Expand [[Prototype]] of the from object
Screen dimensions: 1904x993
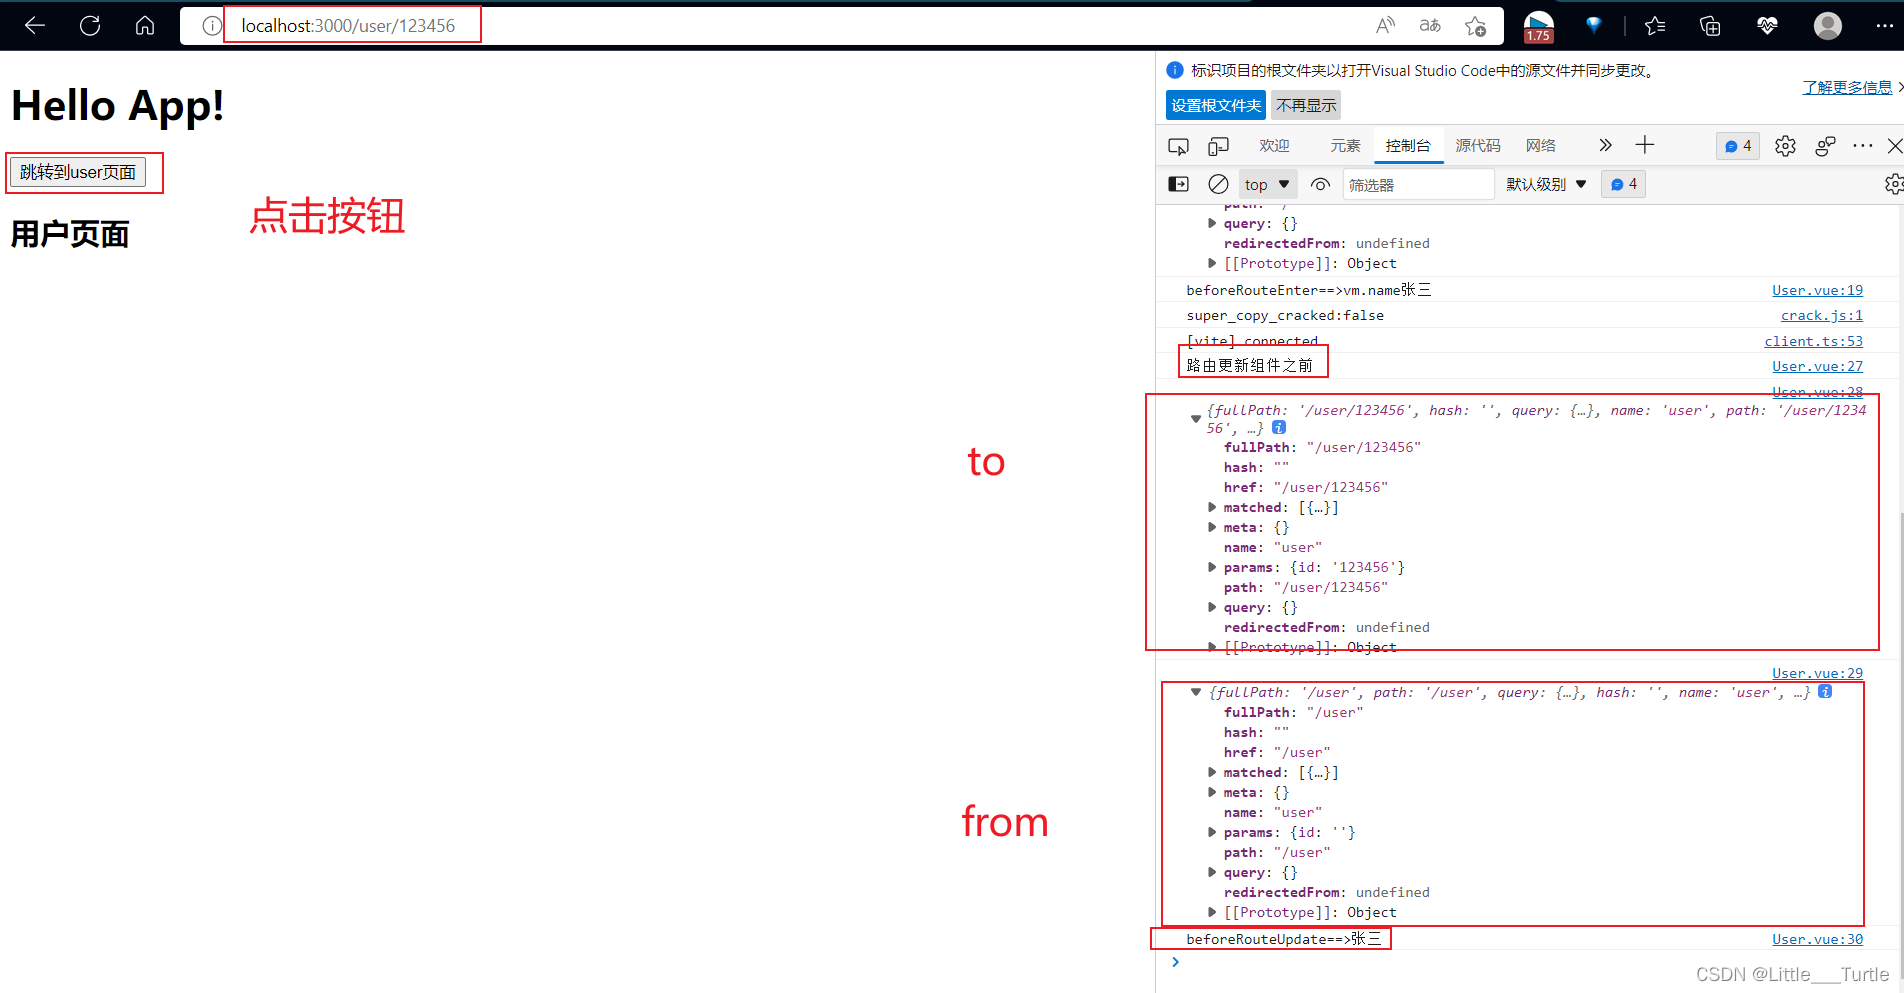[x=1212, y=912]
